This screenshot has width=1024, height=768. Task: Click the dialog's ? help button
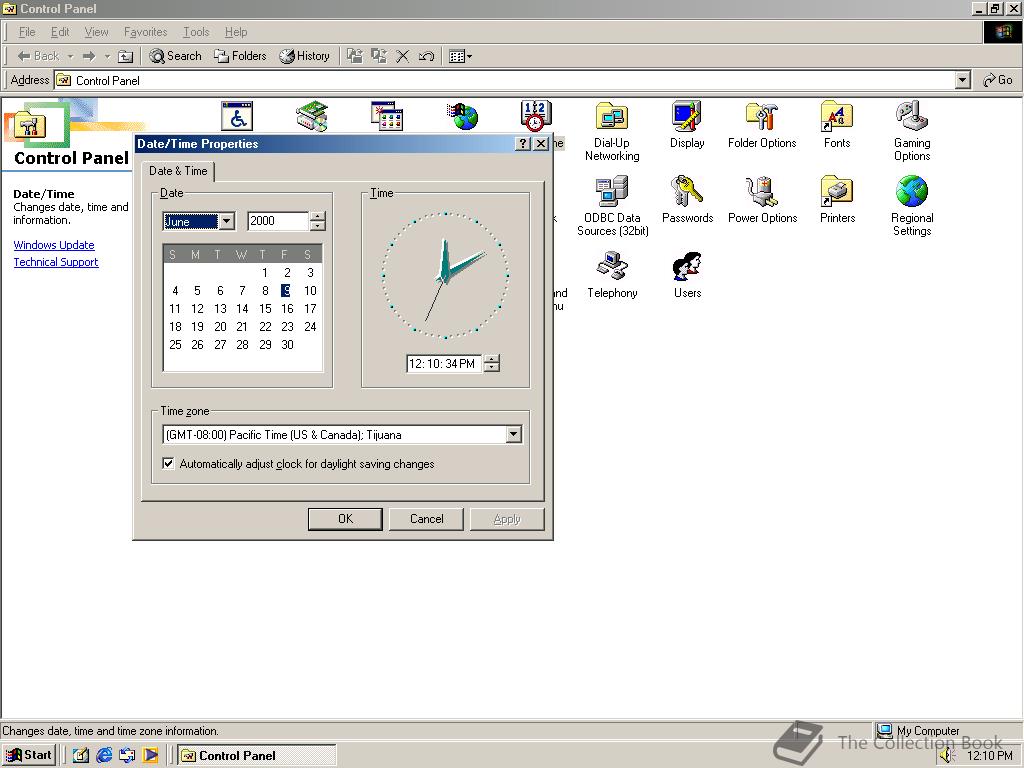pos(523,144)
